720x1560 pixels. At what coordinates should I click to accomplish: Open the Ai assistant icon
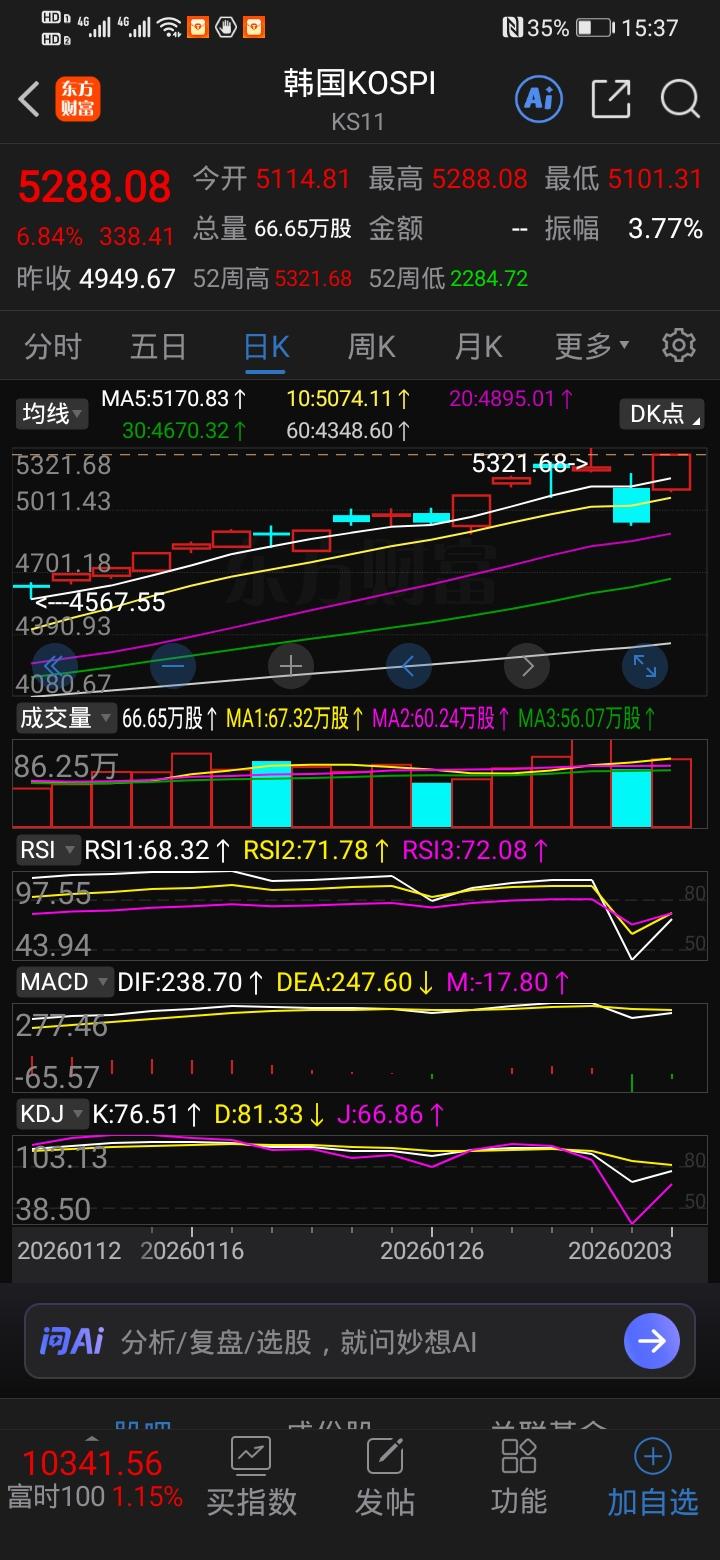[x=539, y=98]
